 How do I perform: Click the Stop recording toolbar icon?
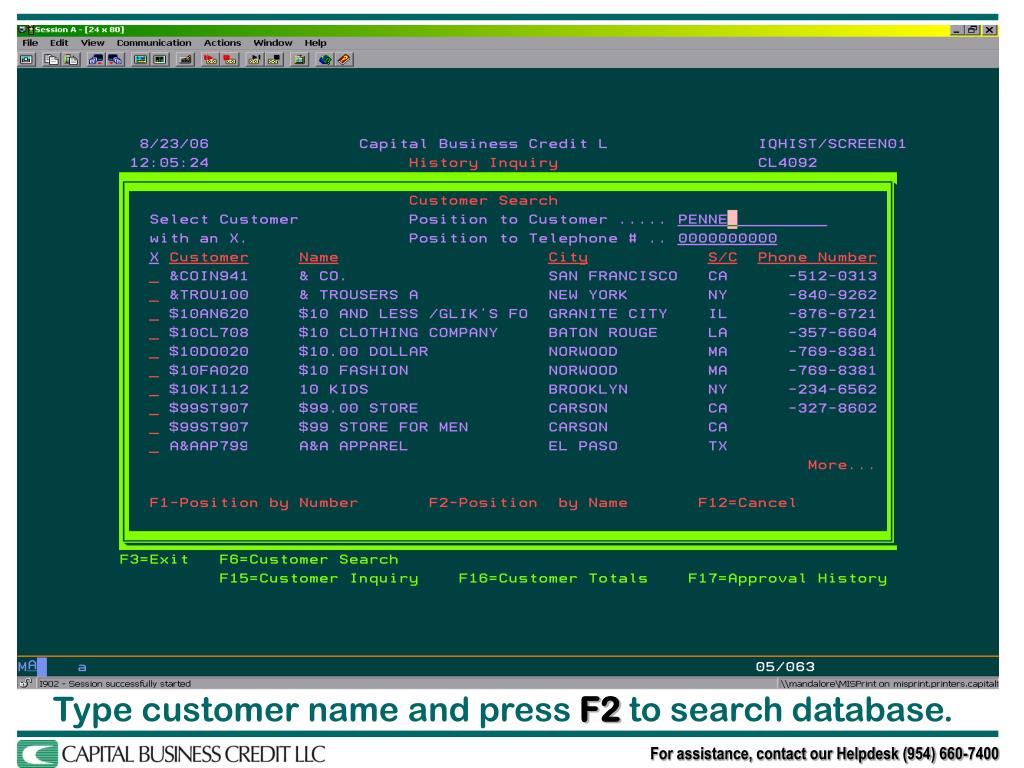pos(230,59)
